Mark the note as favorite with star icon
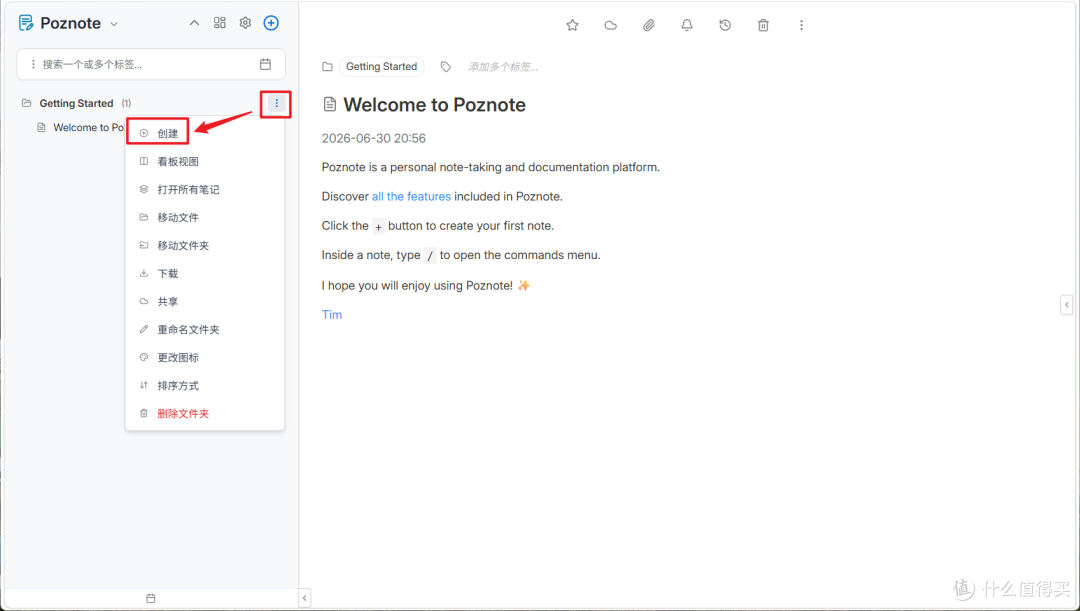The image size is (1080, 611). [x=572, y=25]
